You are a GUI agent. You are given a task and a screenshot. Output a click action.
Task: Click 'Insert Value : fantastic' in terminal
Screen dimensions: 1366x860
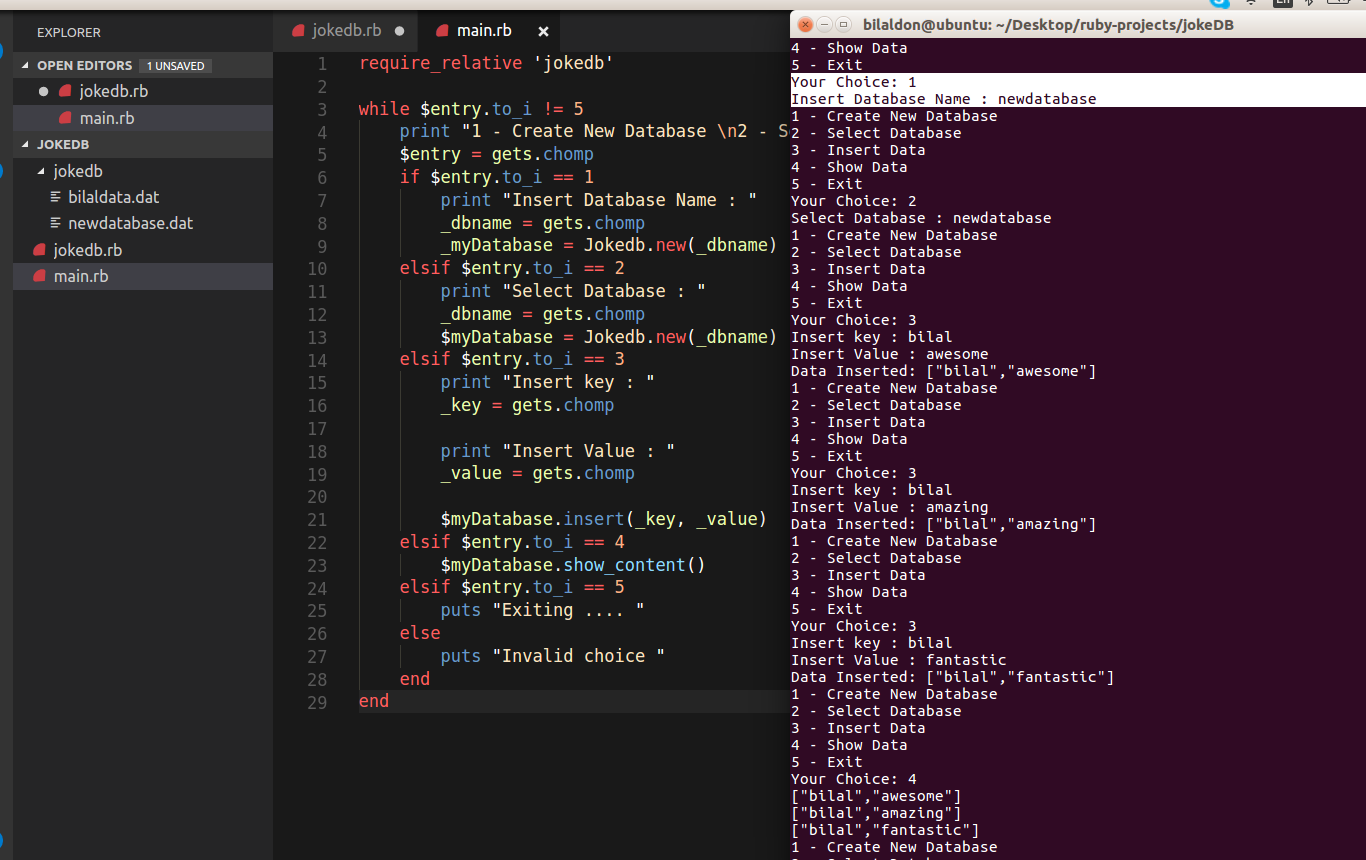pyautogui.click(x=899, y=660)
